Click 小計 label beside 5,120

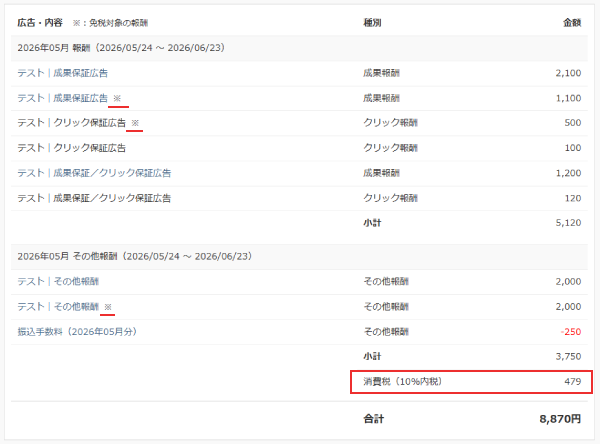[x=372, y=223]
